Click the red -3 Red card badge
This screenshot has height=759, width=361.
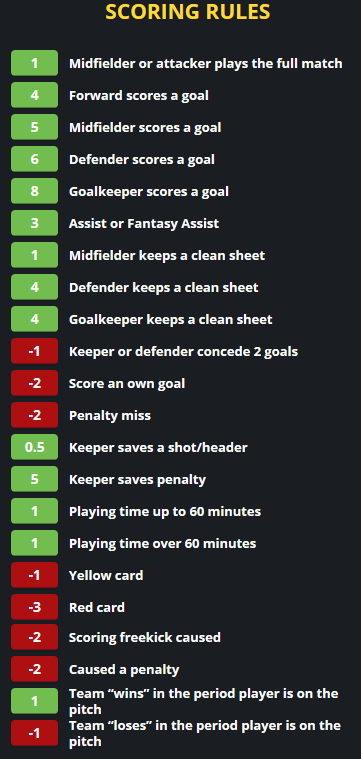click(34, 607)
